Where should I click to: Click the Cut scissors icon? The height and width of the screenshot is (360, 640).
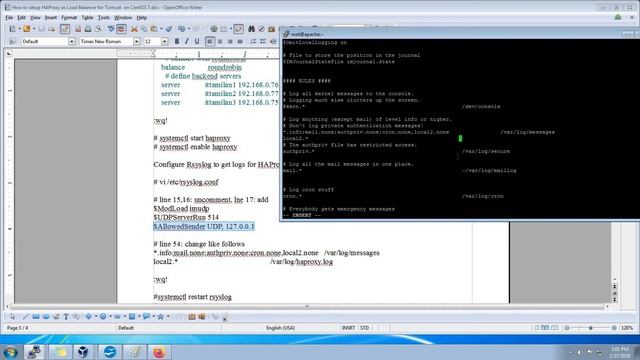[x=134, y=29]
